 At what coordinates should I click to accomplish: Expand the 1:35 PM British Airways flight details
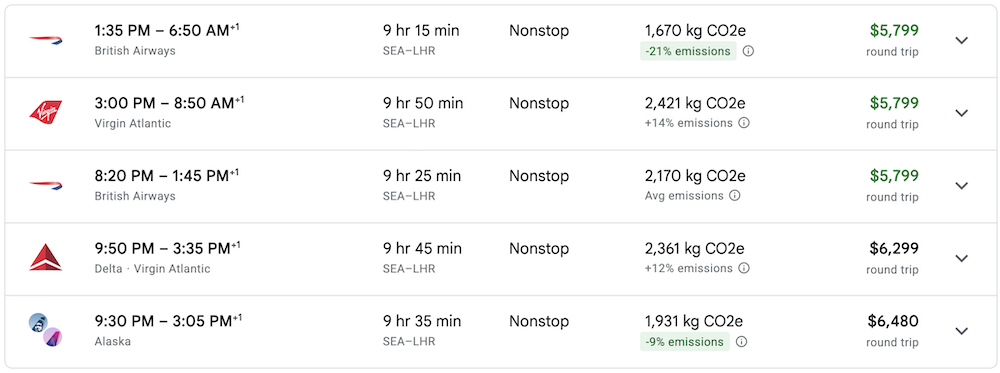tap(962, 40)
